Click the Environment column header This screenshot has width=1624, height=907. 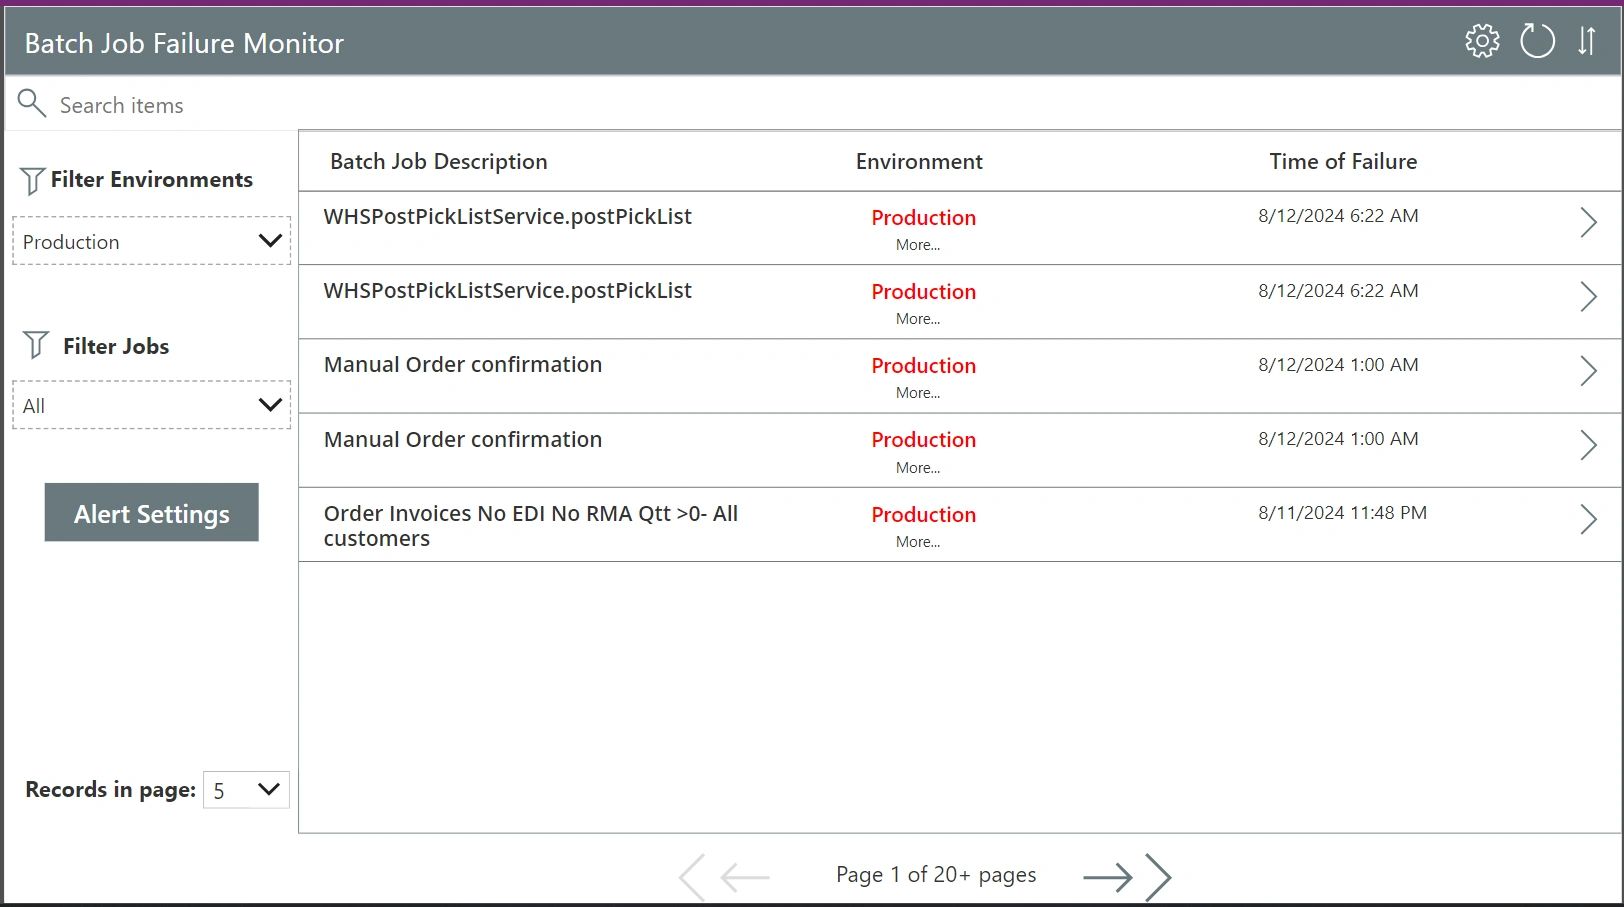(x=918, y=161)
